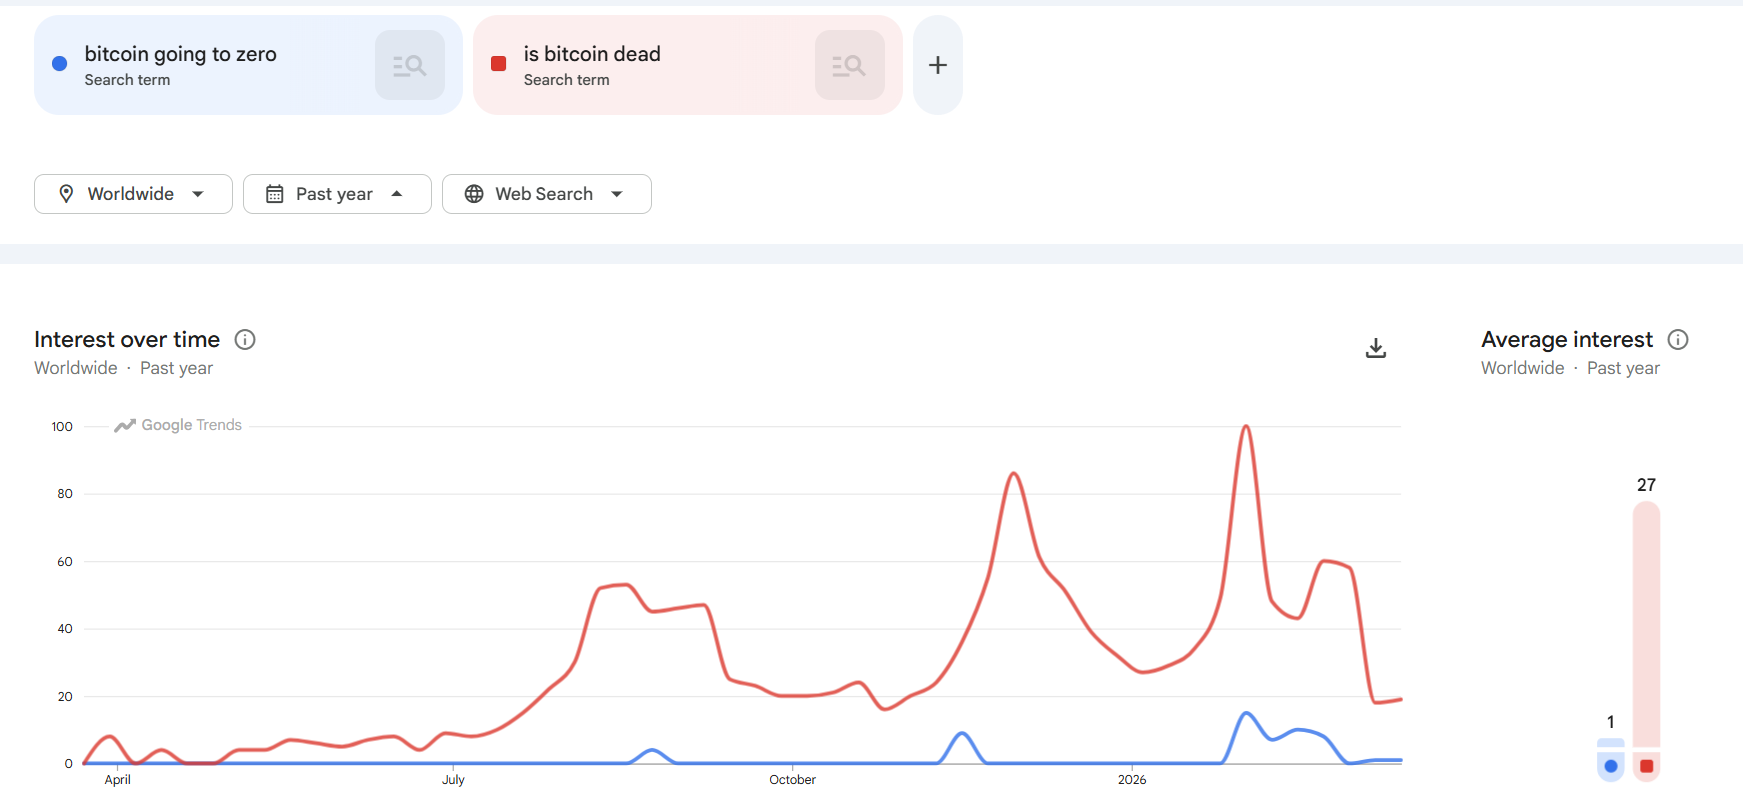Open Average interest info icon

click(x=1678, y=340)
